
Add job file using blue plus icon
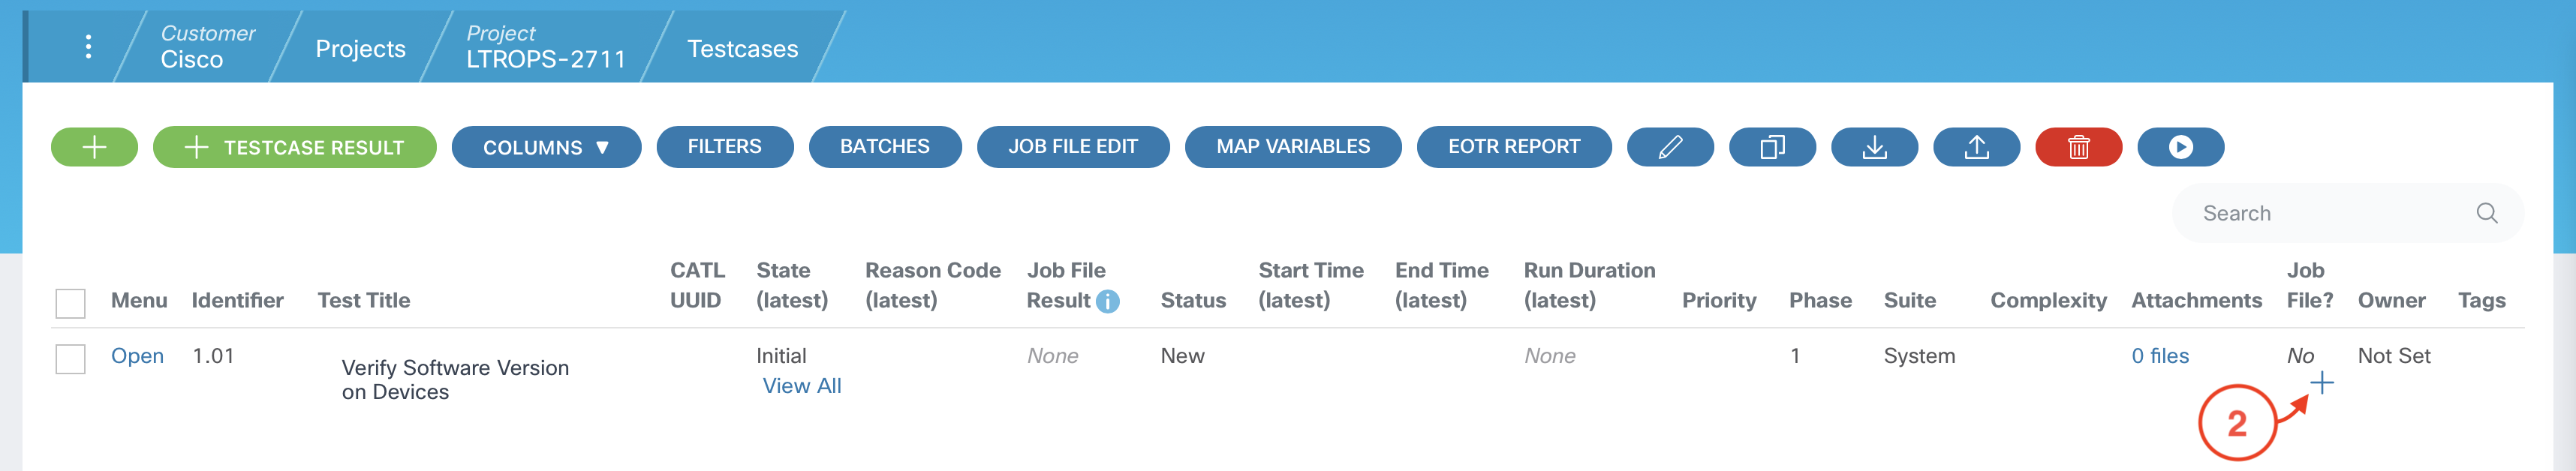(x=2322, y=383)
